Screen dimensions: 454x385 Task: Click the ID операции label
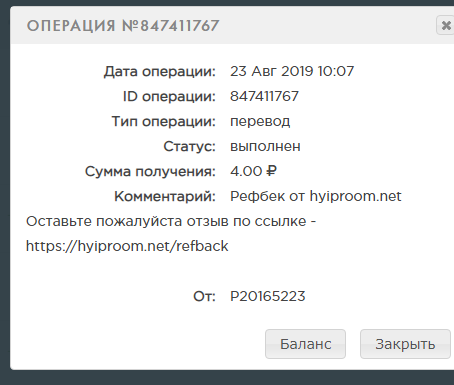coord(169,96)
